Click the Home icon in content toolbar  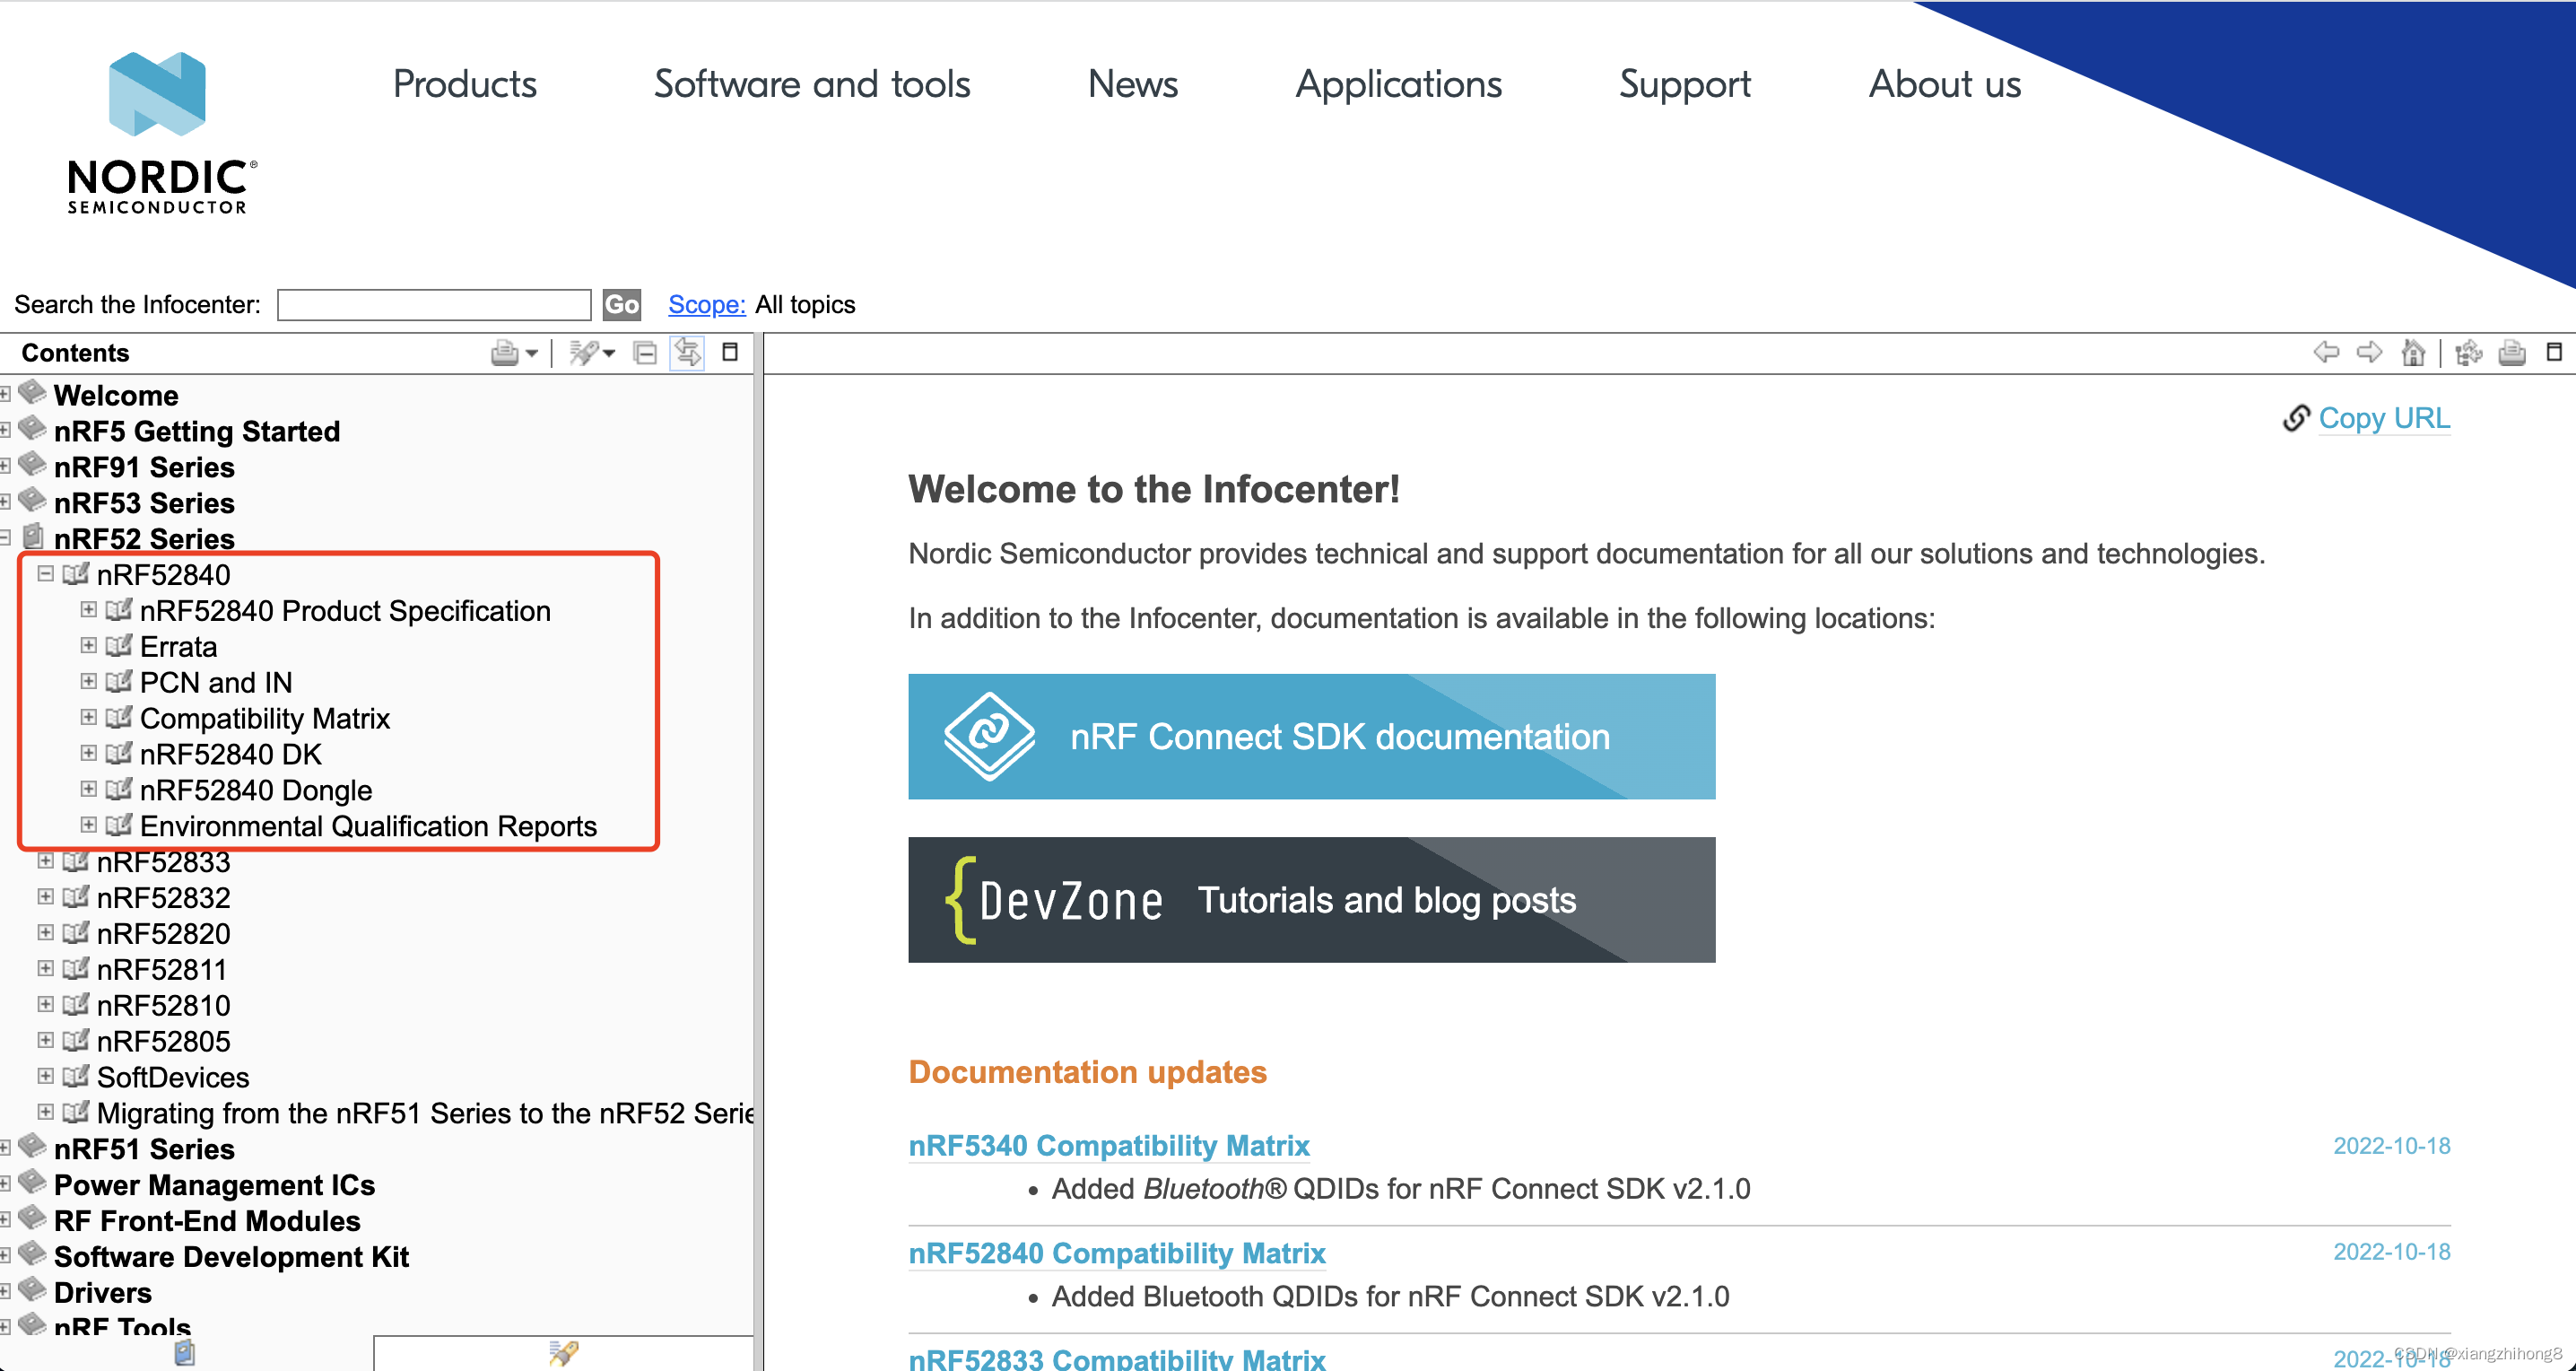click(x=2412, y=352)
